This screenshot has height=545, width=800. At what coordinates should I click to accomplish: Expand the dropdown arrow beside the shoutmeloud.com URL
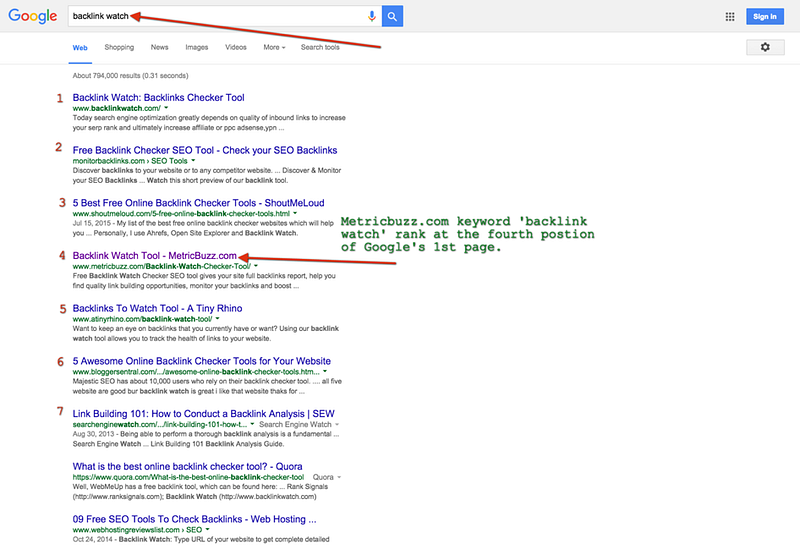[x=295, y=213]
